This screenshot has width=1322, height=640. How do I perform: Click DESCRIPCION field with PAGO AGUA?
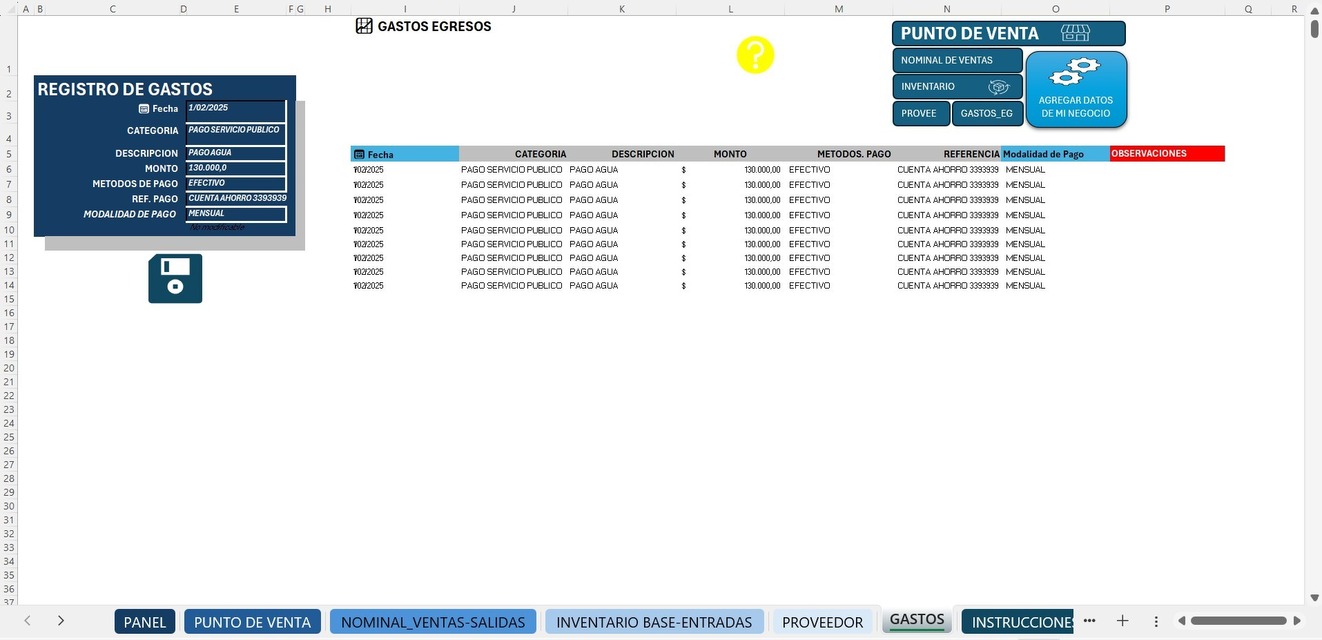point(236,154)
